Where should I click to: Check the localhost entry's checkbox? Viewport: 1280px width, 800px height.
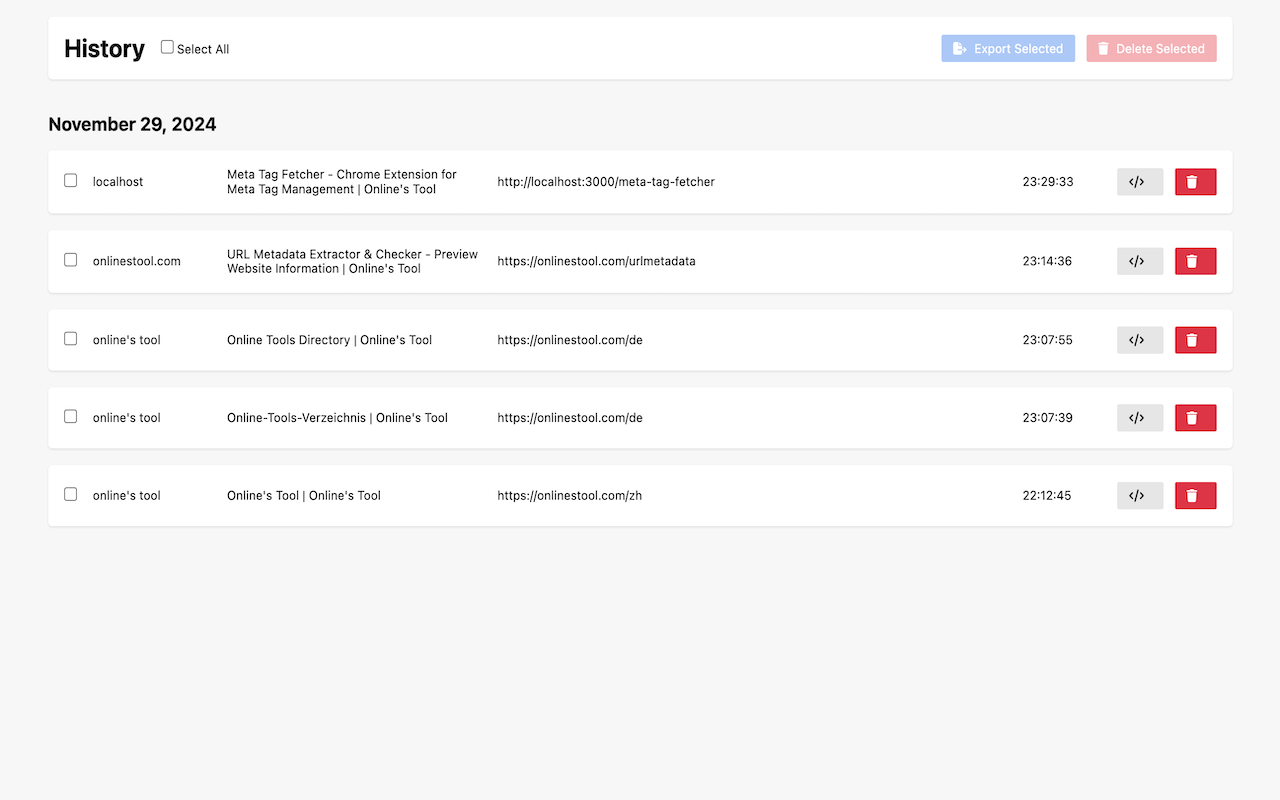(70, 180)
